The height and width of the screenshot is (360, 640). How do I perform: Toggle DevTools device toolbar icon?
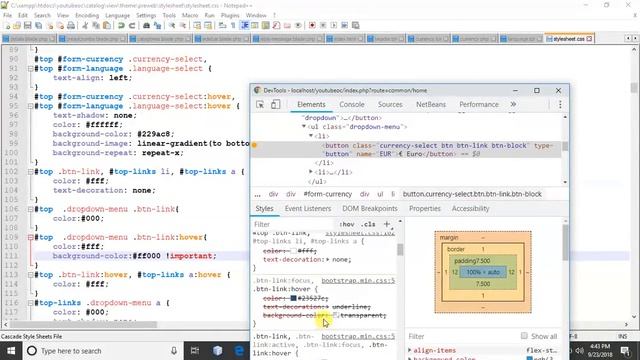click(276, 104)
